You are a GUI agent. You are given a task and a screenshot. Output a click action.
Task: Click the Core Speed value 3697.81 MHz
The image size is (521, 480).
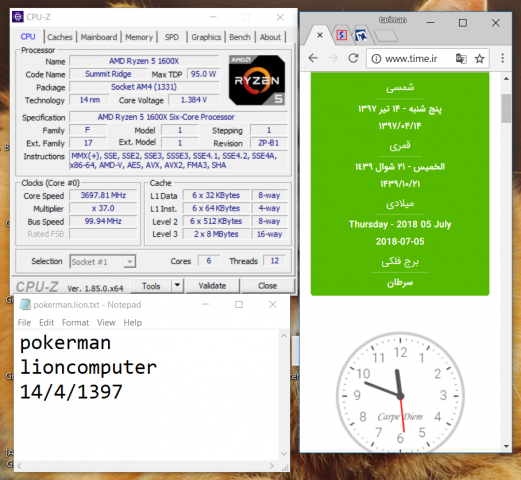(x=103, y=195)
